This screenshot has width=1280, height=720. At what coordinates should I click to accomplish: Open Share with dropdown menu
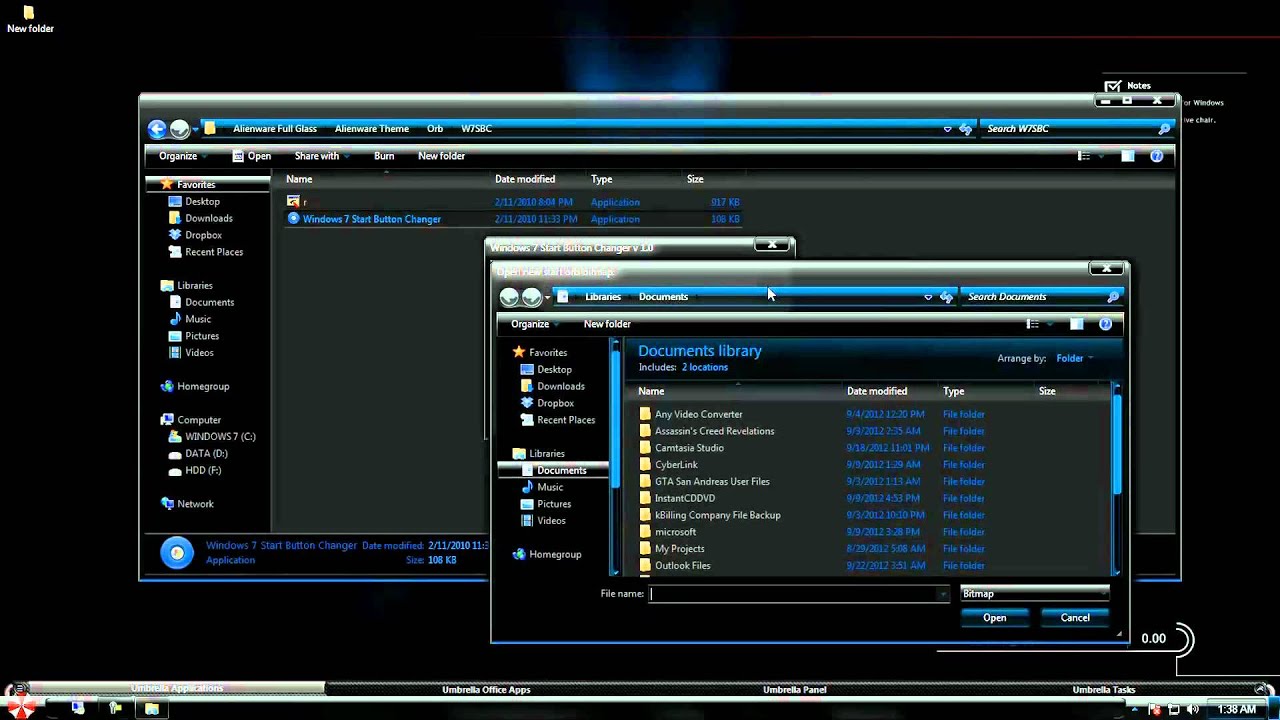(x=322, y=156)
